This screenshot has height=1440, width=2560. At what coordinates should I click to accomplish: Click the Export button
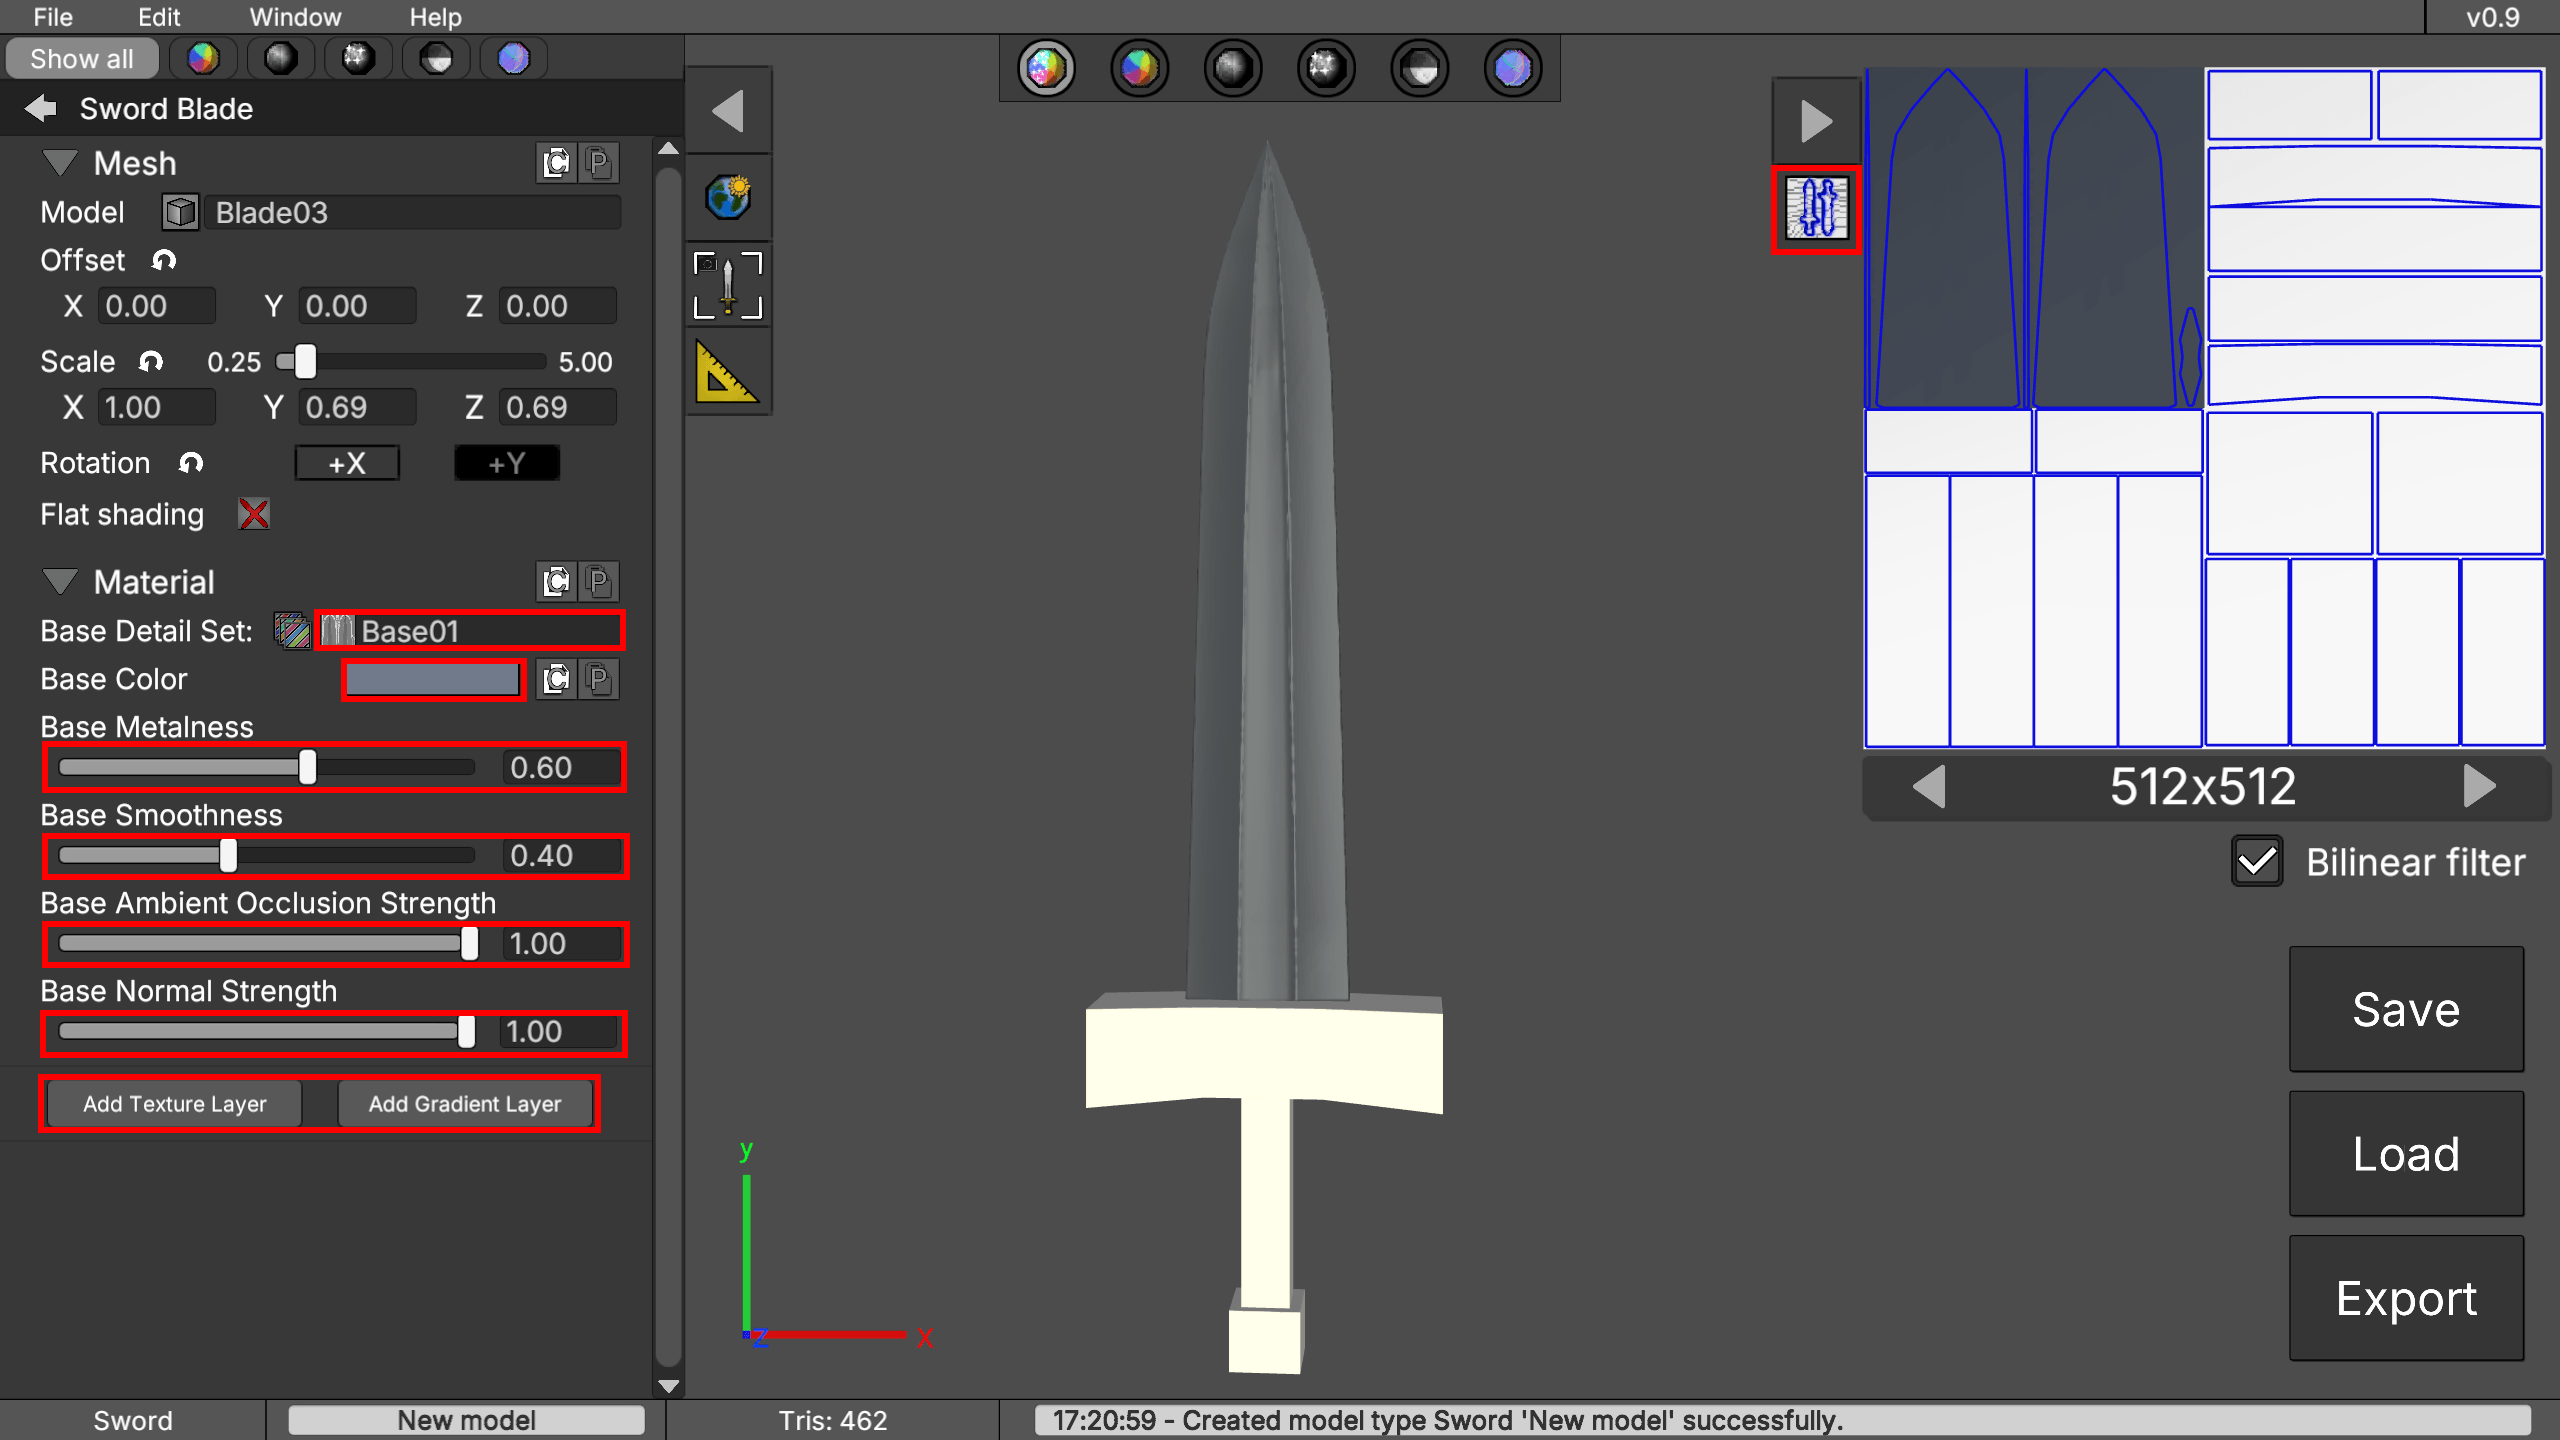pyautogui.click(x=2405, y=1298)
